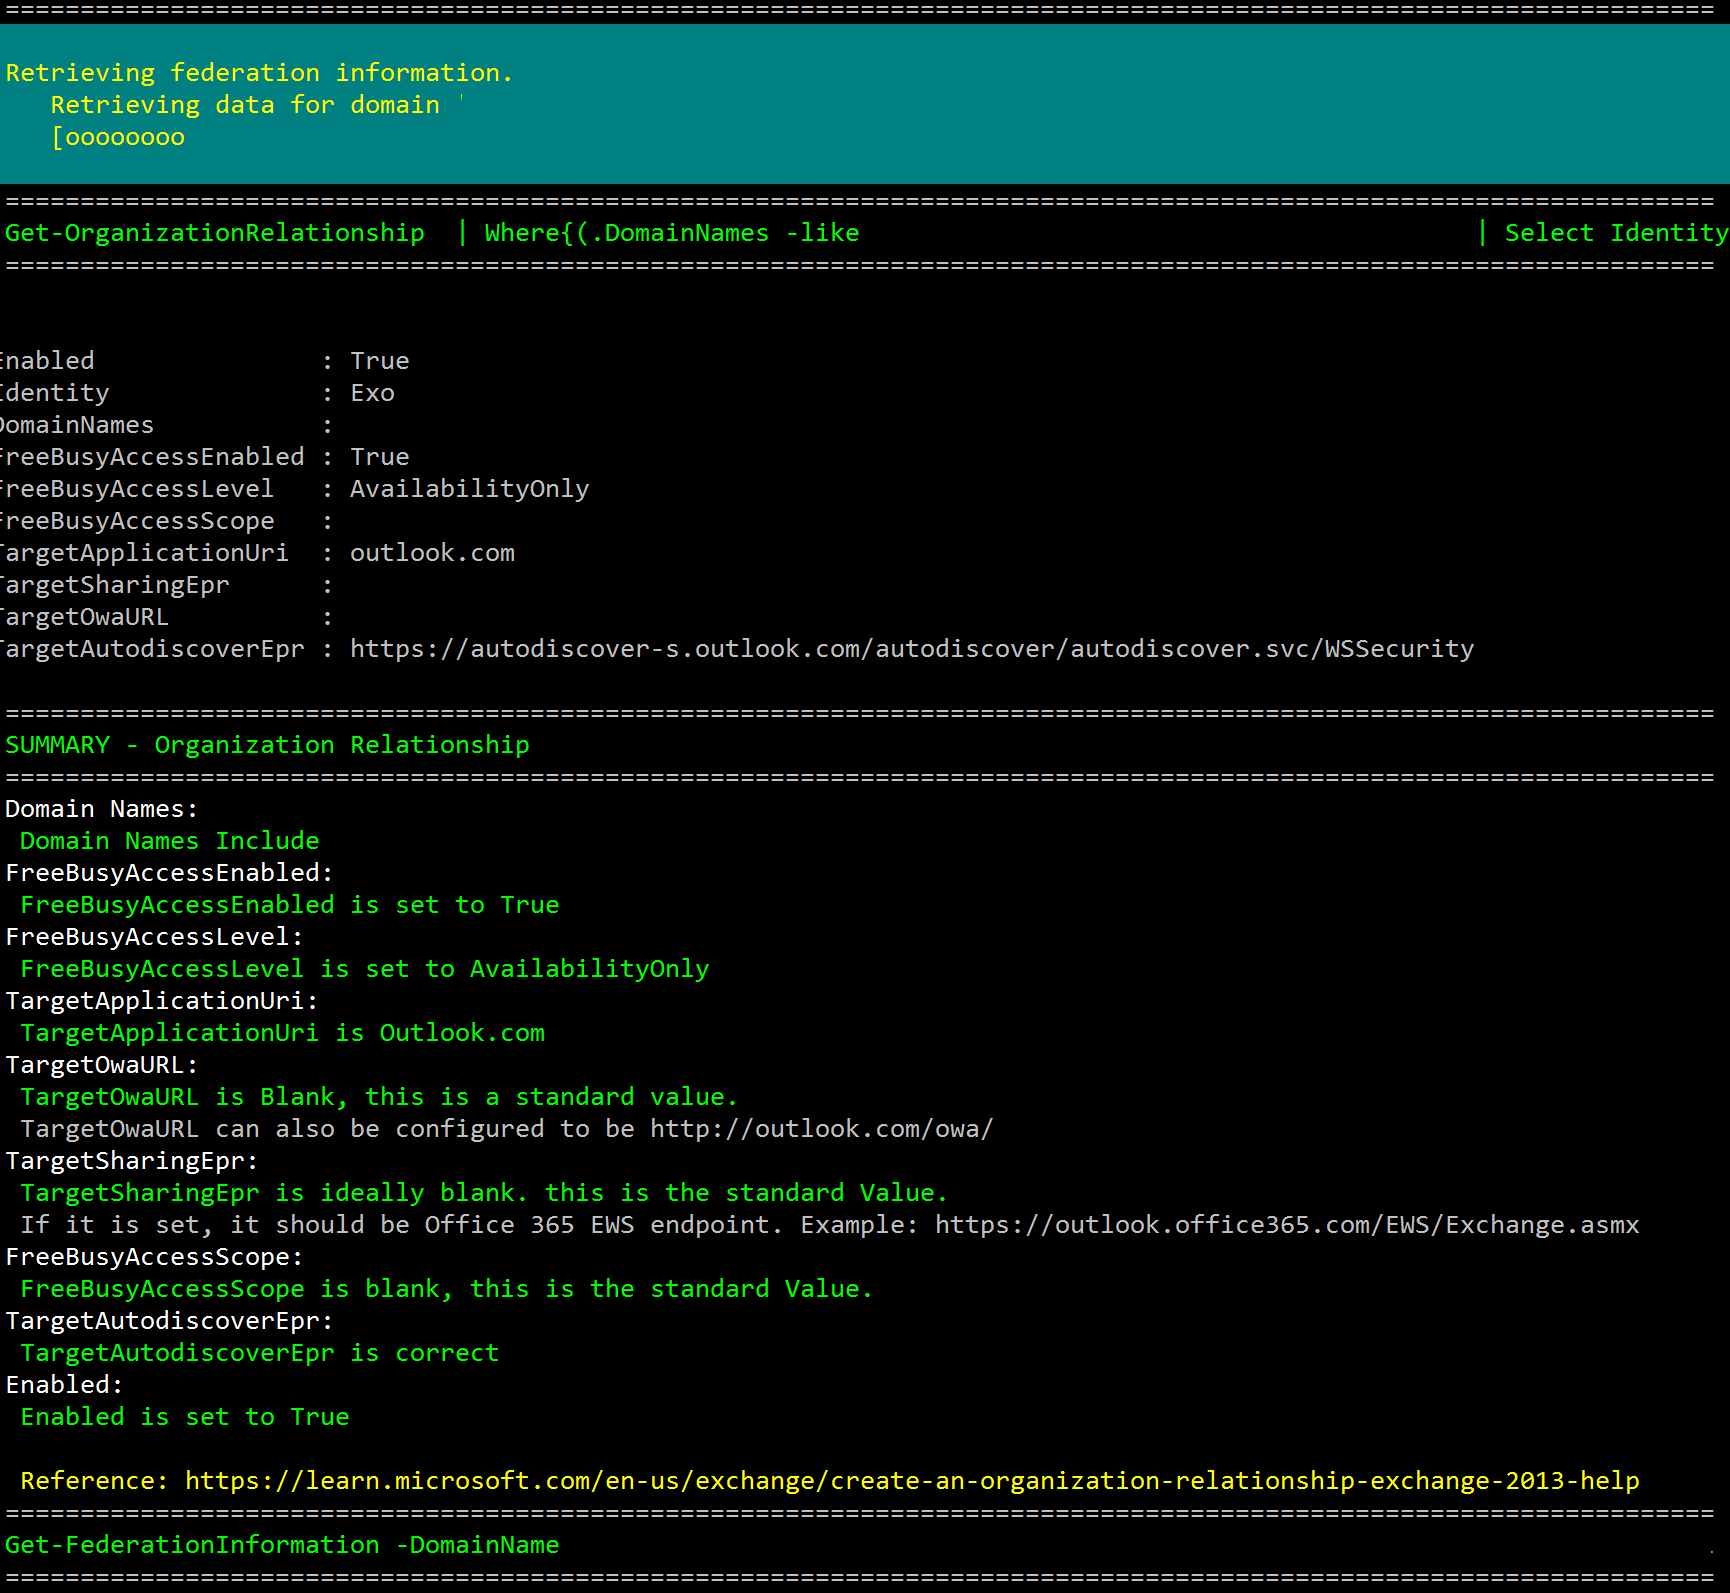Click the autodiscover-s.outlook.com WSSecurity URL
Viewport: 1730px width, 1593px height.
(911, 649)
